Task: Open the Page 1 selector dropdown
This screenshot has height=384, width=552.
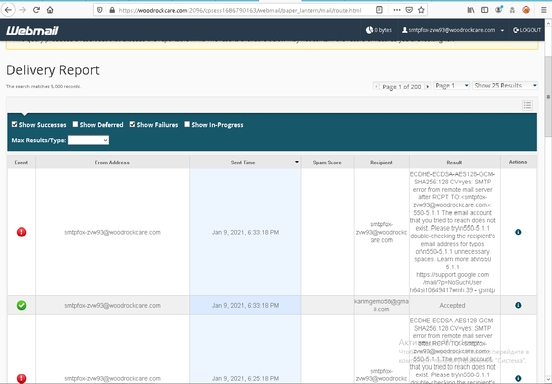Action: 451,85
